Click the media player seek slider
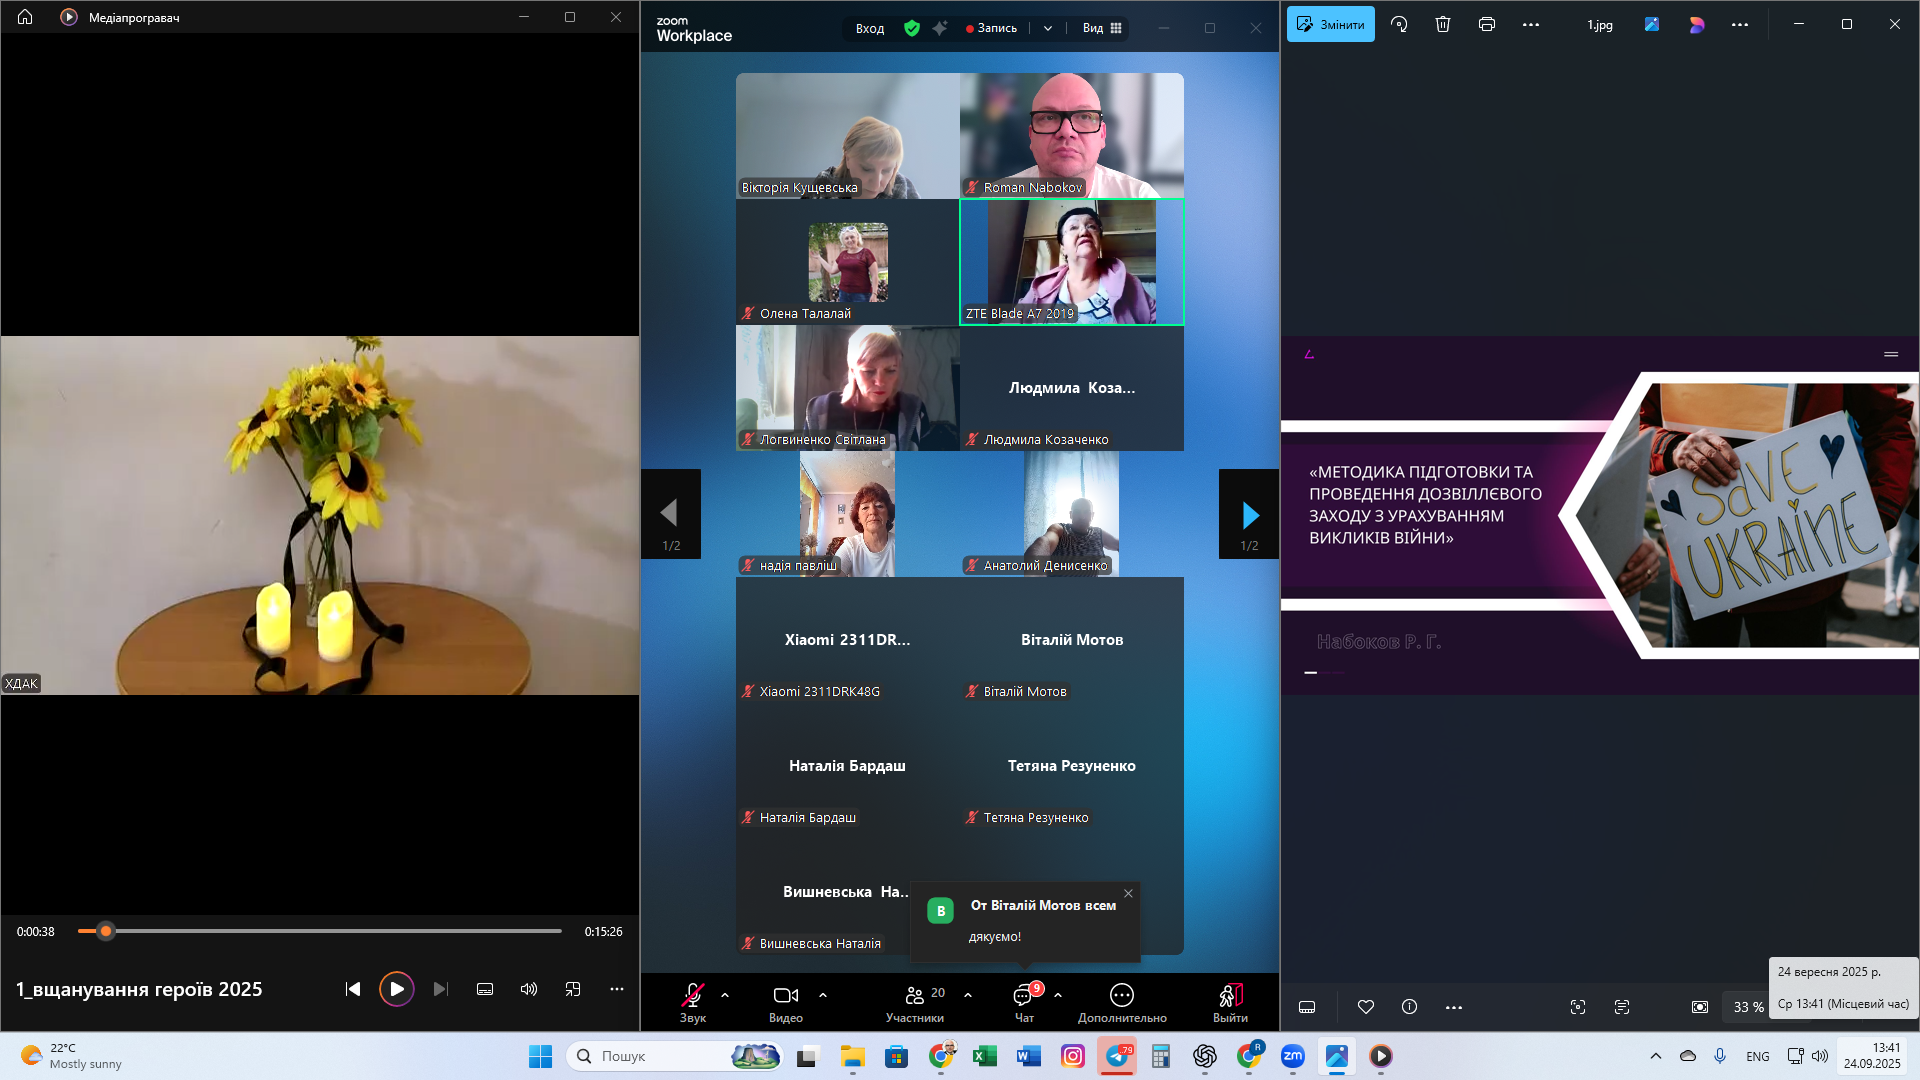The width and height of the screenshot is (1920, 1080). 320,931
